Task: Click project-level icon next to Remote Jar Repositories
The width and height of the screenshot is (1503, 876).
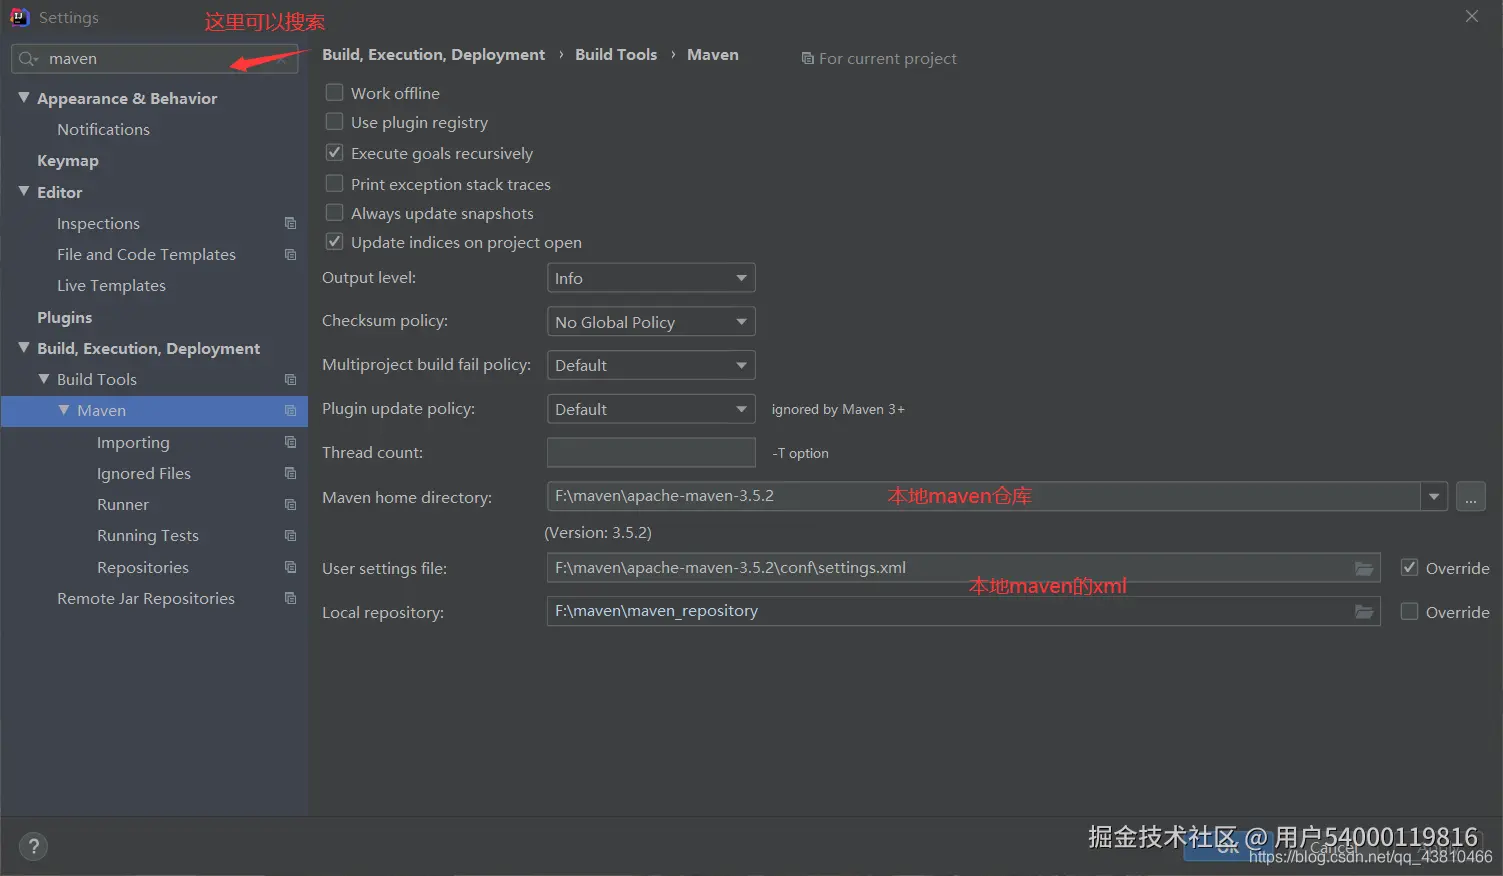Action: (x=290, y=598)
